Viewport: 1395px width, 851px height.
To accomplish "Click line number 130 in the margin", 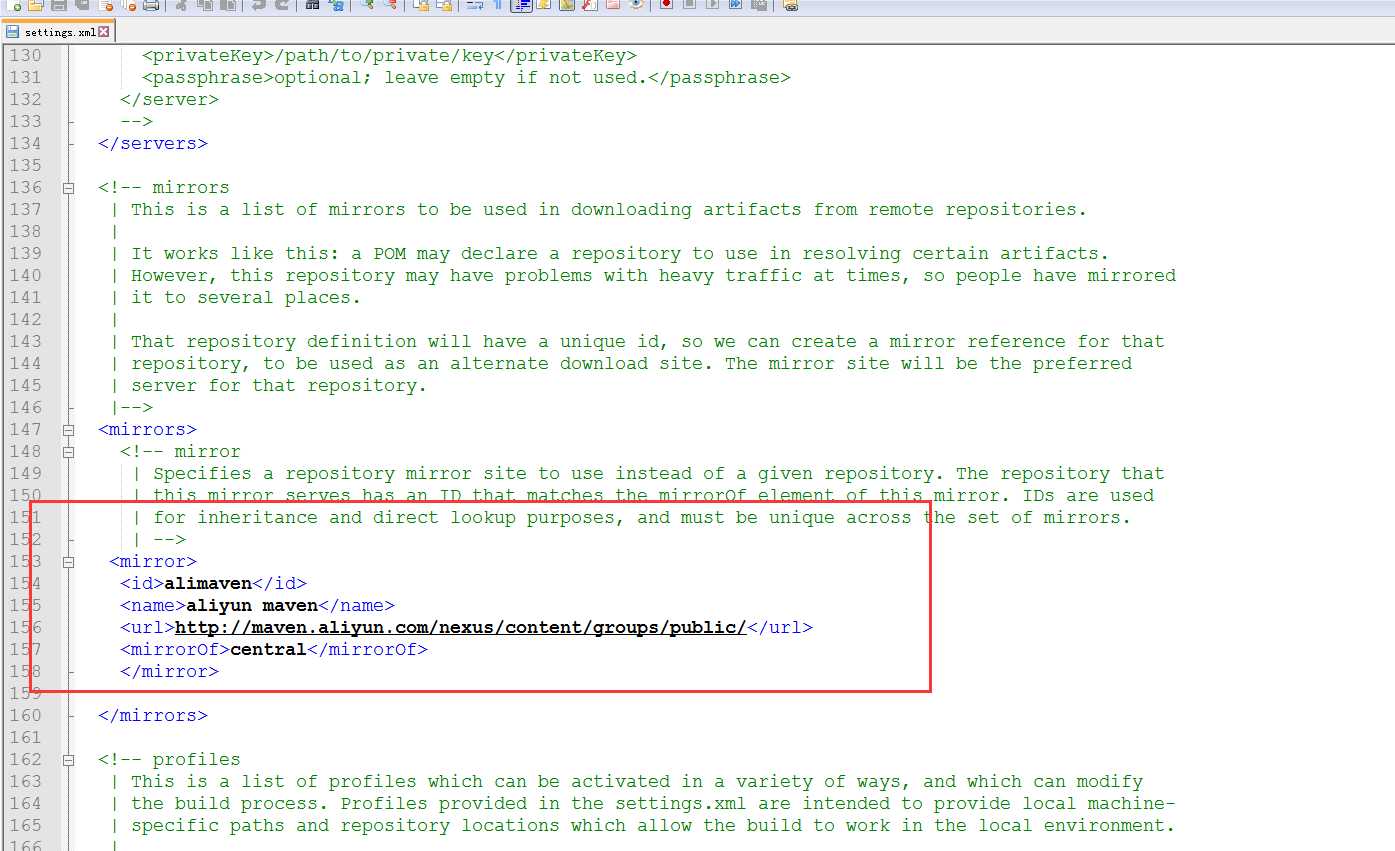I will (x=25, y=55).
